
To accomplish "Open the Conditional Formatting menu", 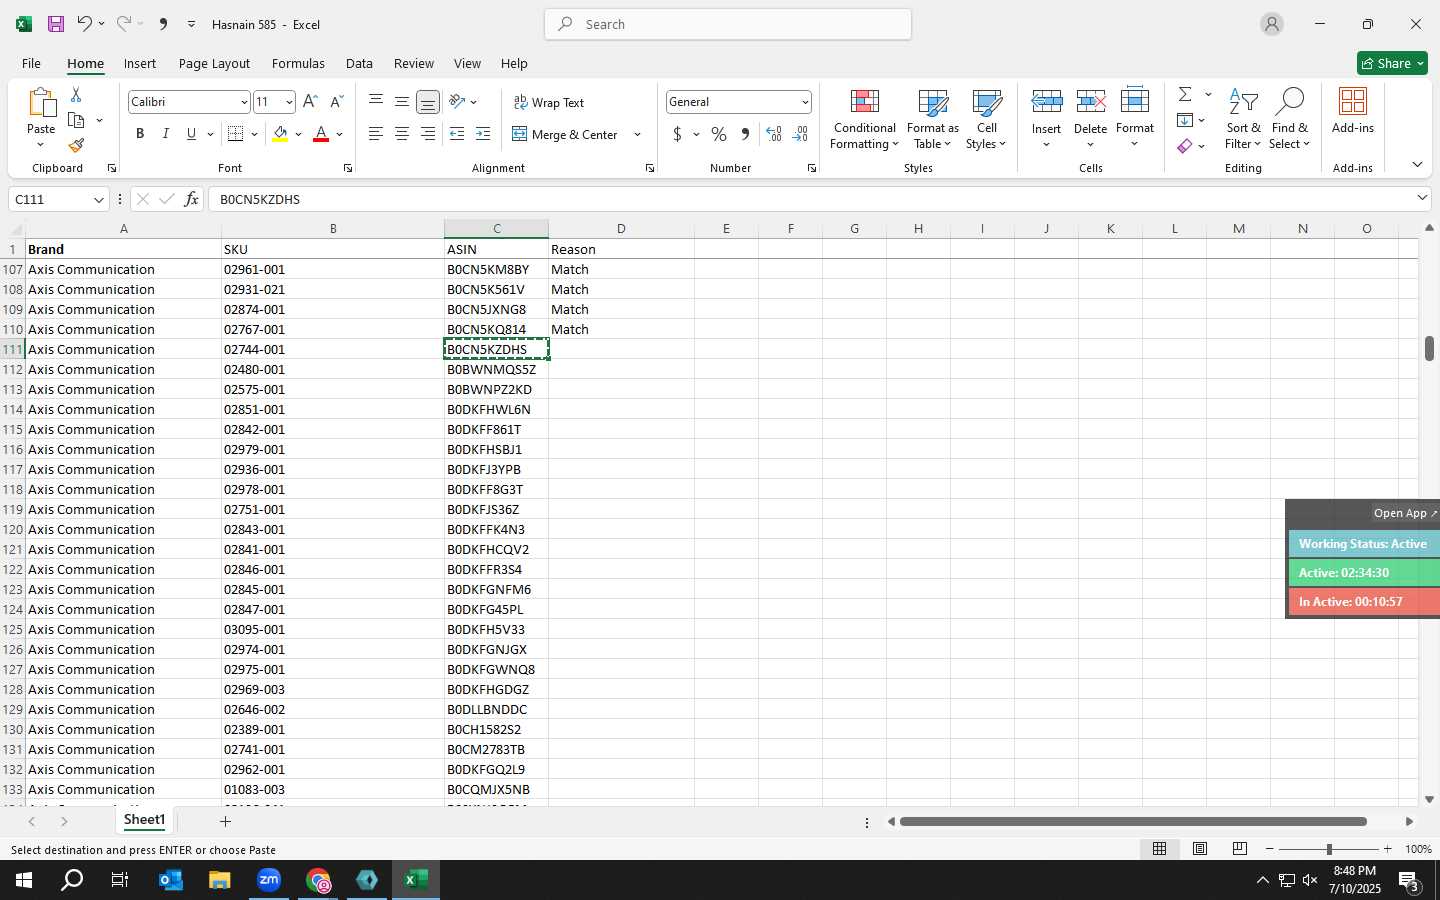I will pyautogui.click(x=864, y=119).
